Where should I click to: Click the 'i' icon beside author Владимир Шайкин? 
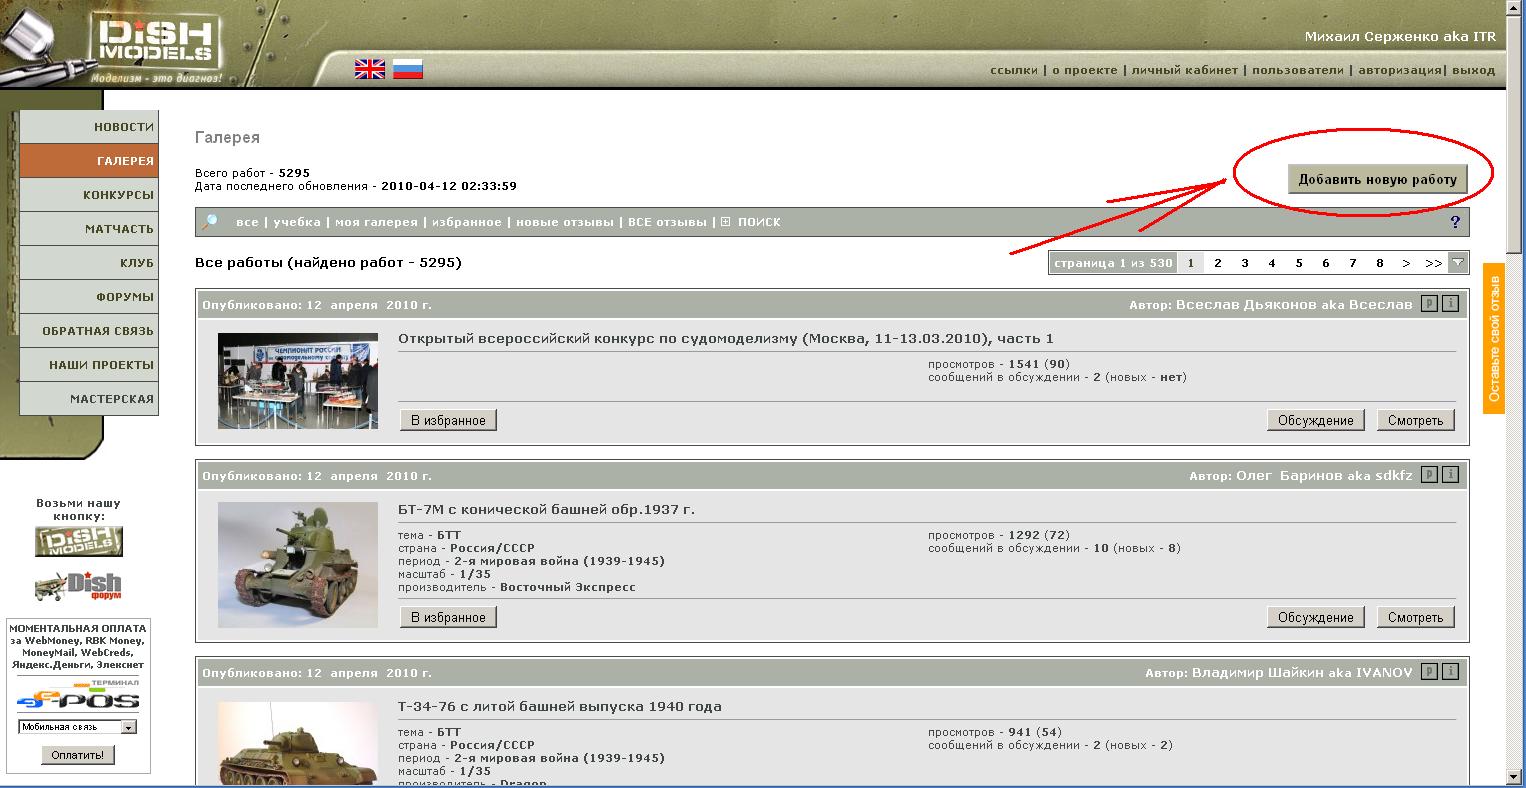[1450, 672]
